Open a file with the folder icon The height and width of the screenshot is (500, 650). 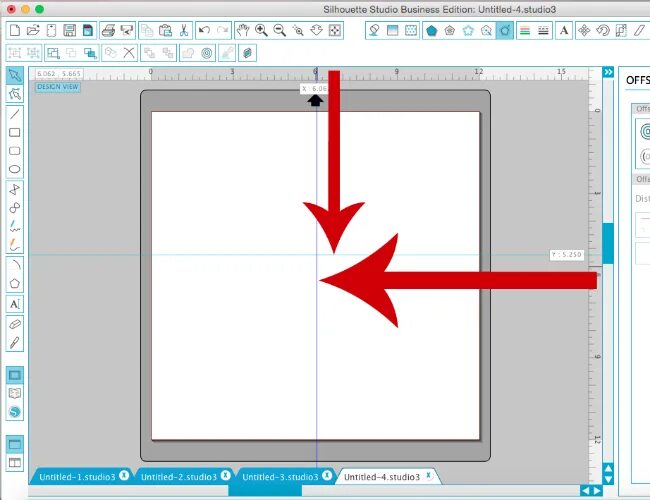(33, 30)
